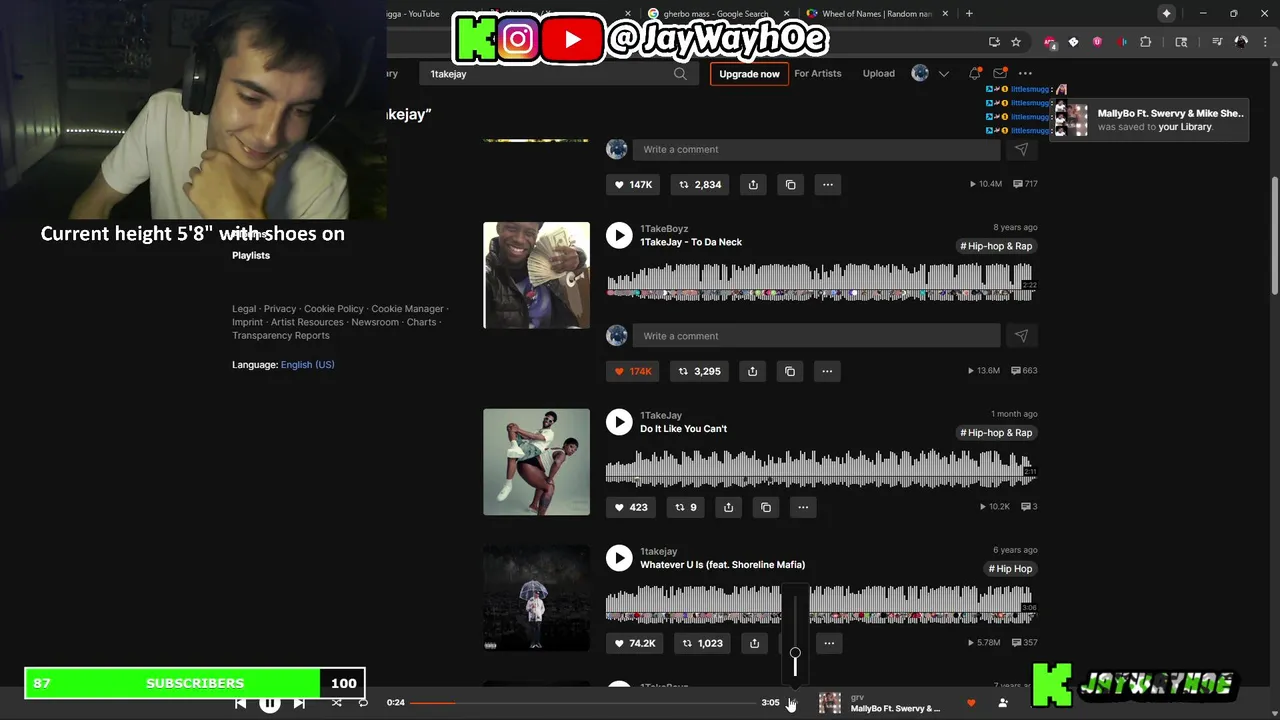The width and height of the screenshot is (1280, 720).
Task: Open More menu for Whatever U Is
Action: 829,643
